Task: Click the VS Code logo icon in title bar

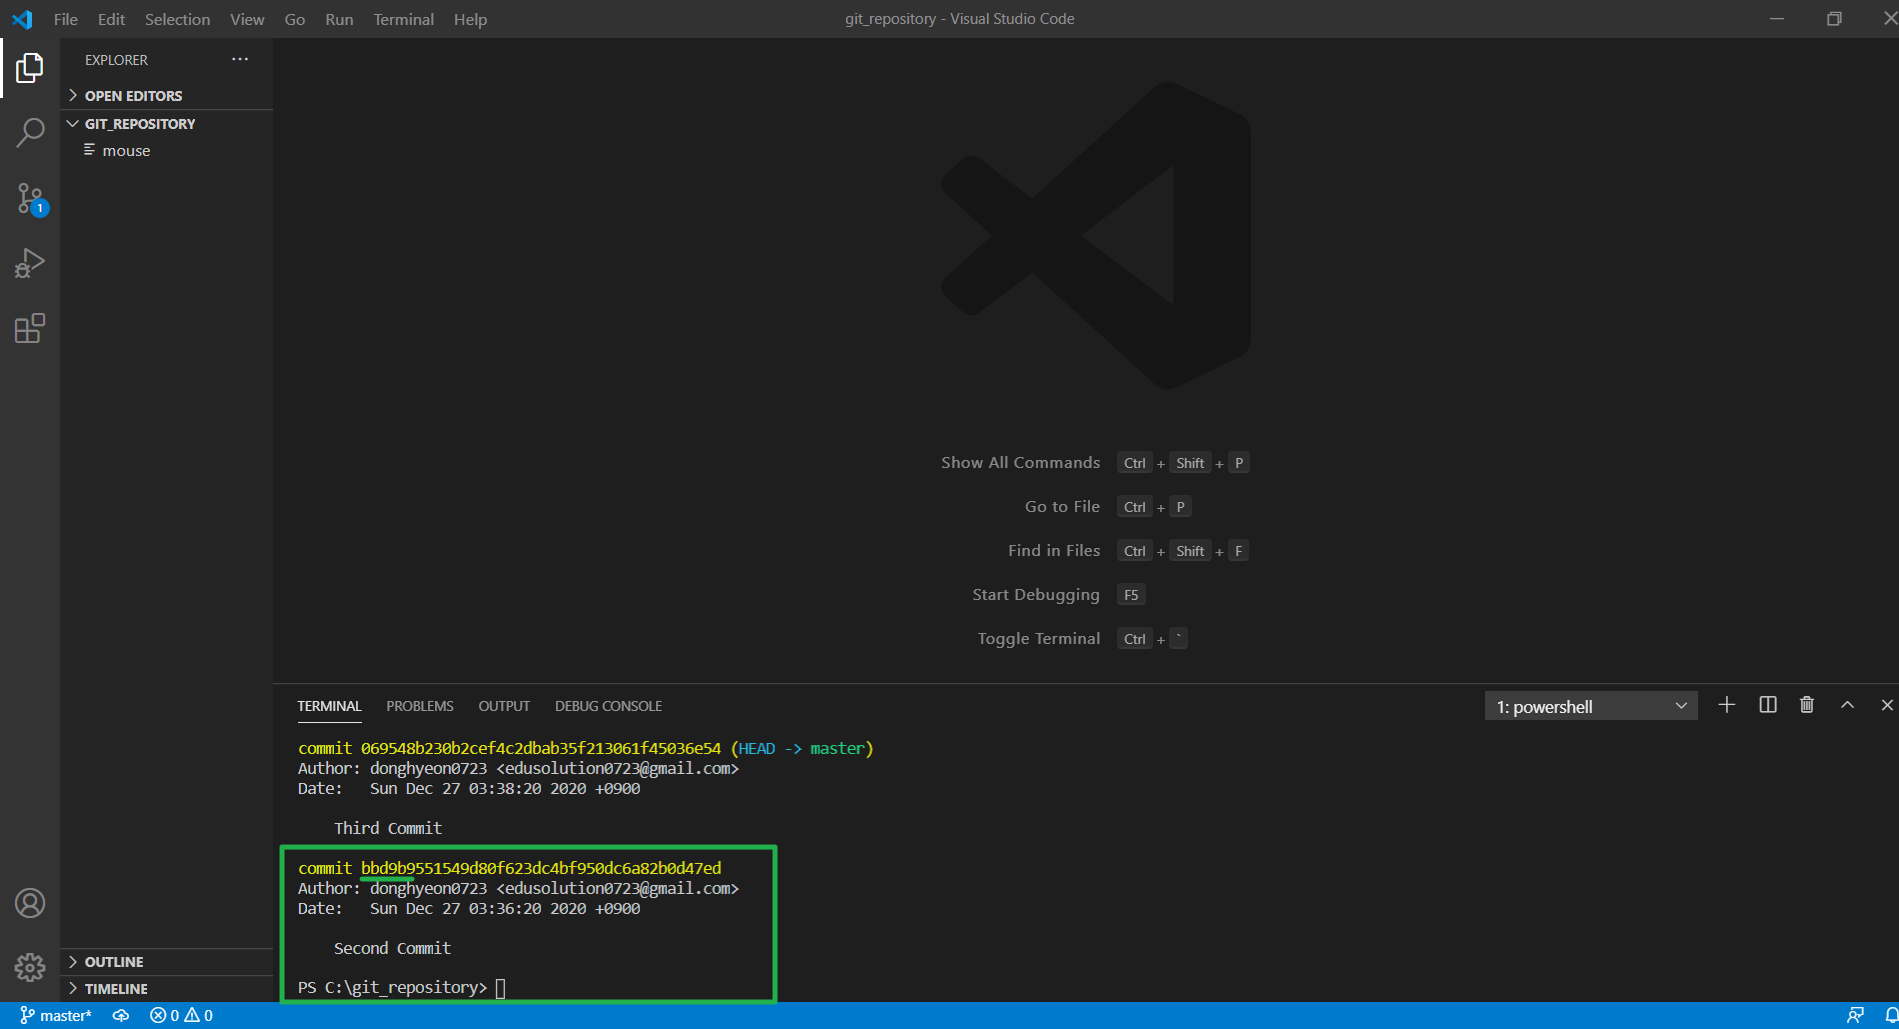Action: click(22, 19)
